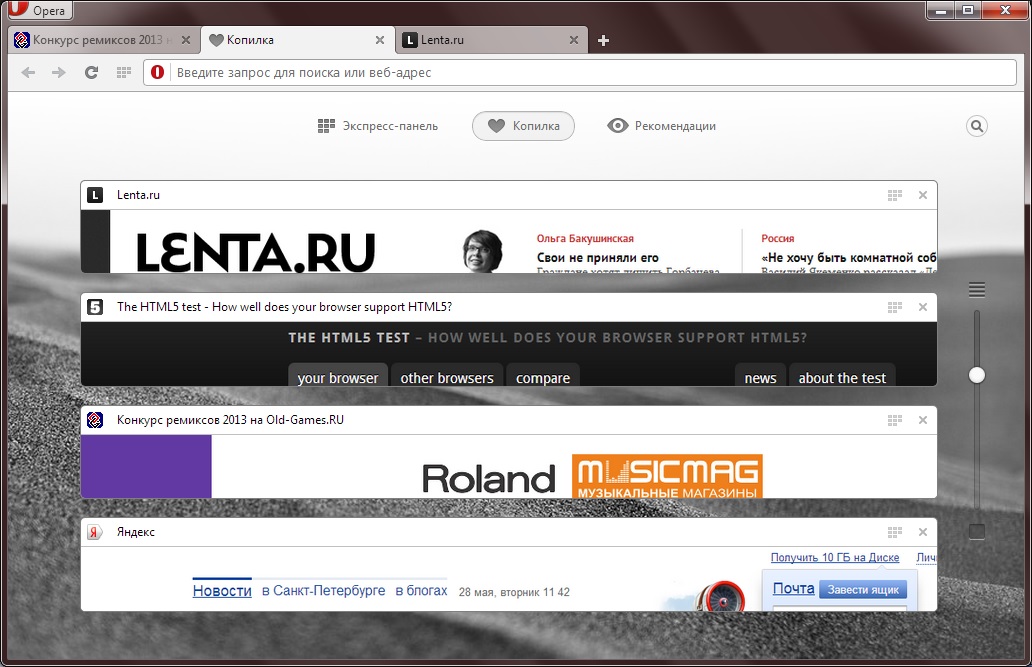The height and width of the screenshot is (667, 1032).
Task: Open the Яндекс page preview
Action: tap(509, 579)
